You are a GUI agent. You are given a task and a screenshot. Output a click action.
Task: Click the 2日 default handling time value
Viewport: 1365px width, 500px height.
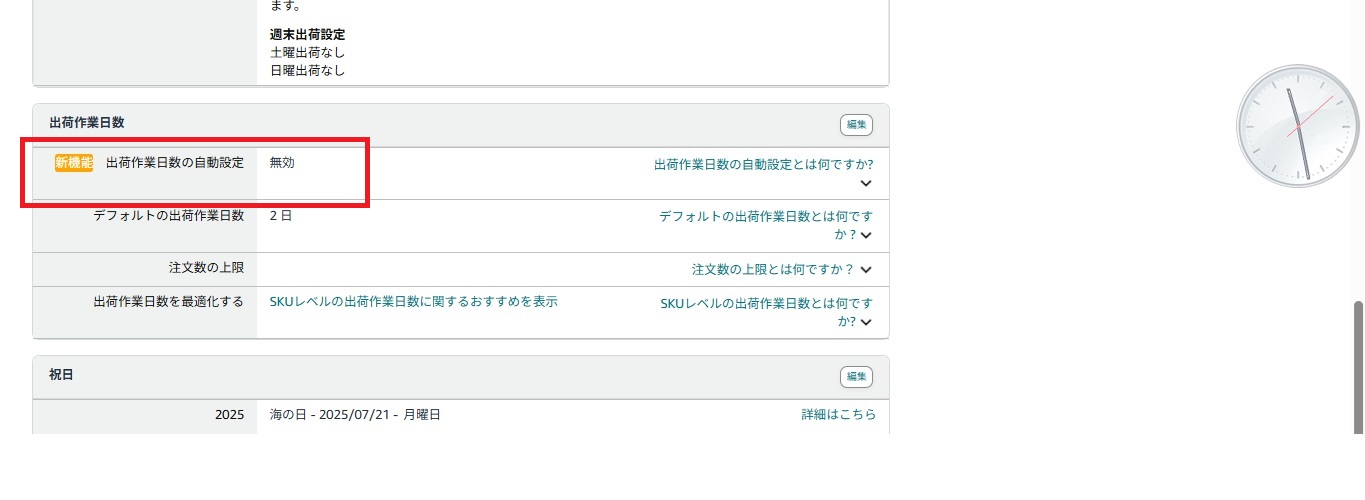(280, 215)
